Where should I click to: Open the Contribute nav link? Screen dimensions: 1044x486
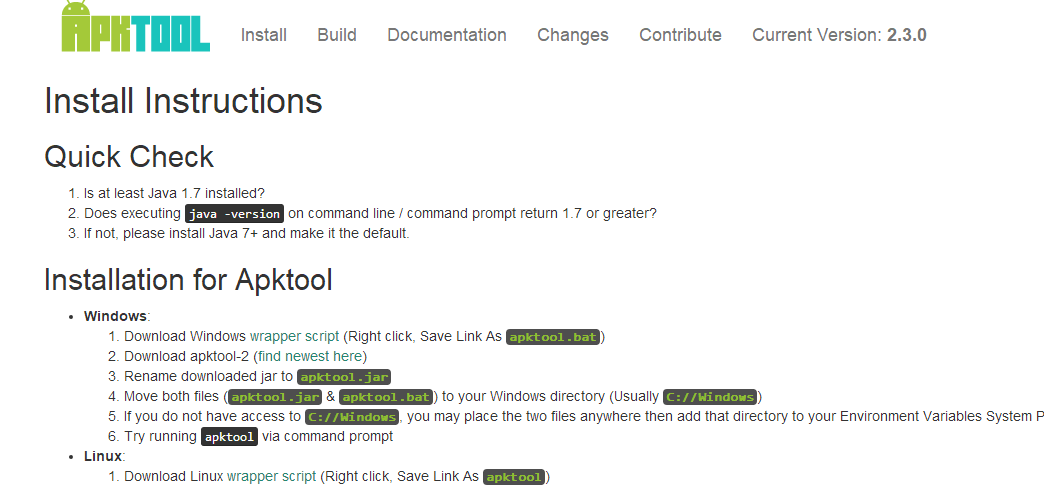point(680,35)
